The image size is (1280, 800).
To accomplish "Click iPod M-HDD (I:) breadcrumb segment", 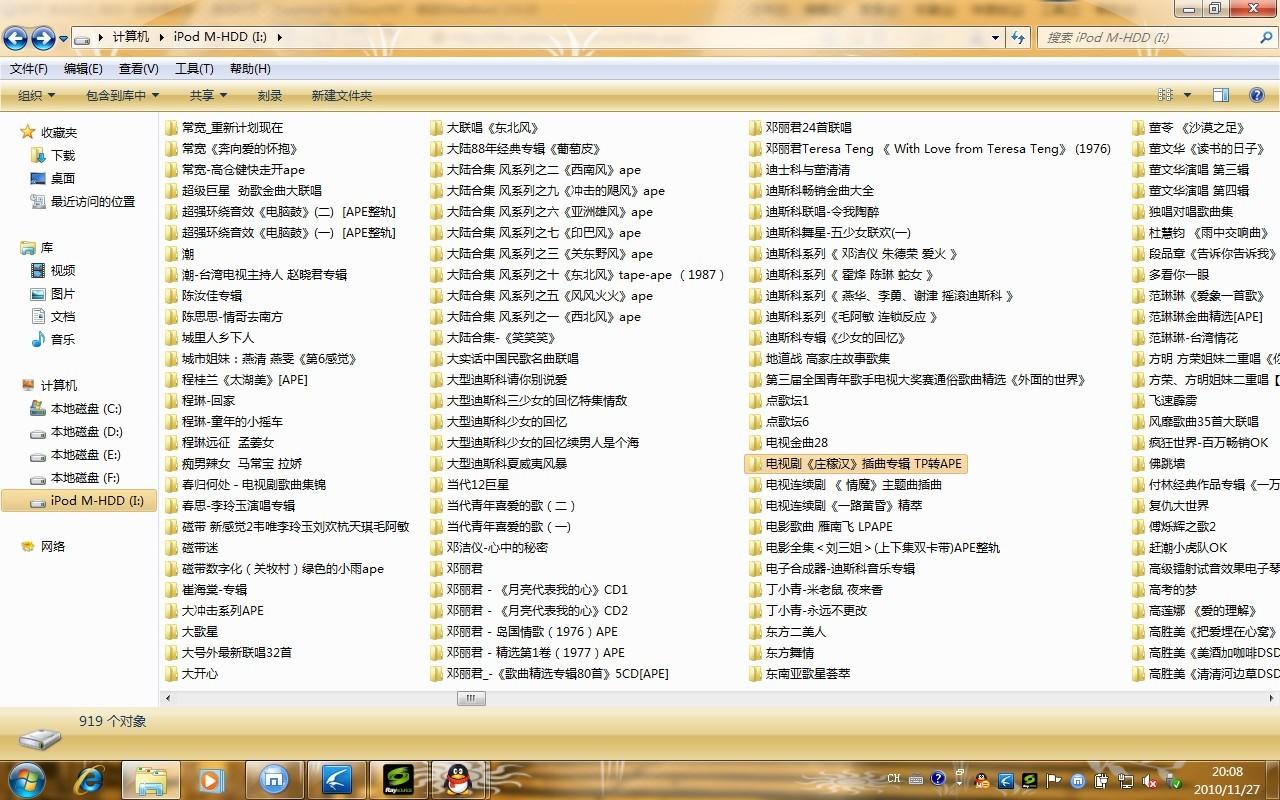I will pos(220,37).
